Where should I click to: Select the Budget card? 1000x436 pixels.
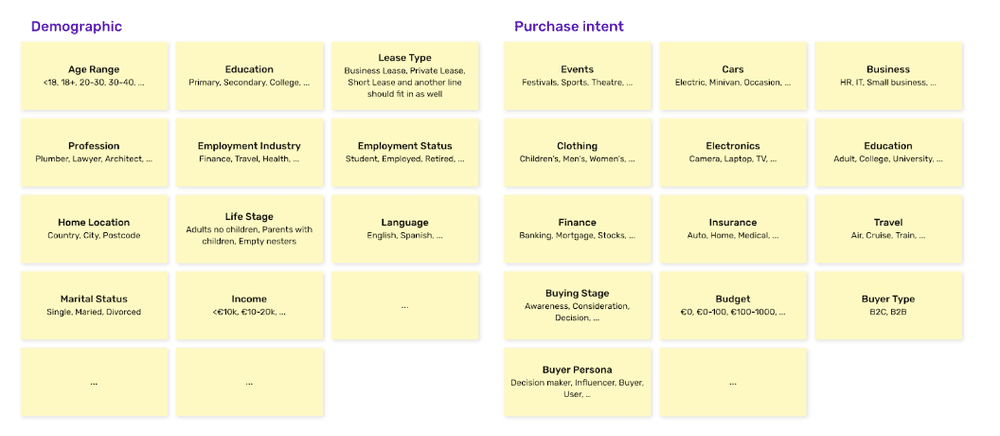coord(733,305)
